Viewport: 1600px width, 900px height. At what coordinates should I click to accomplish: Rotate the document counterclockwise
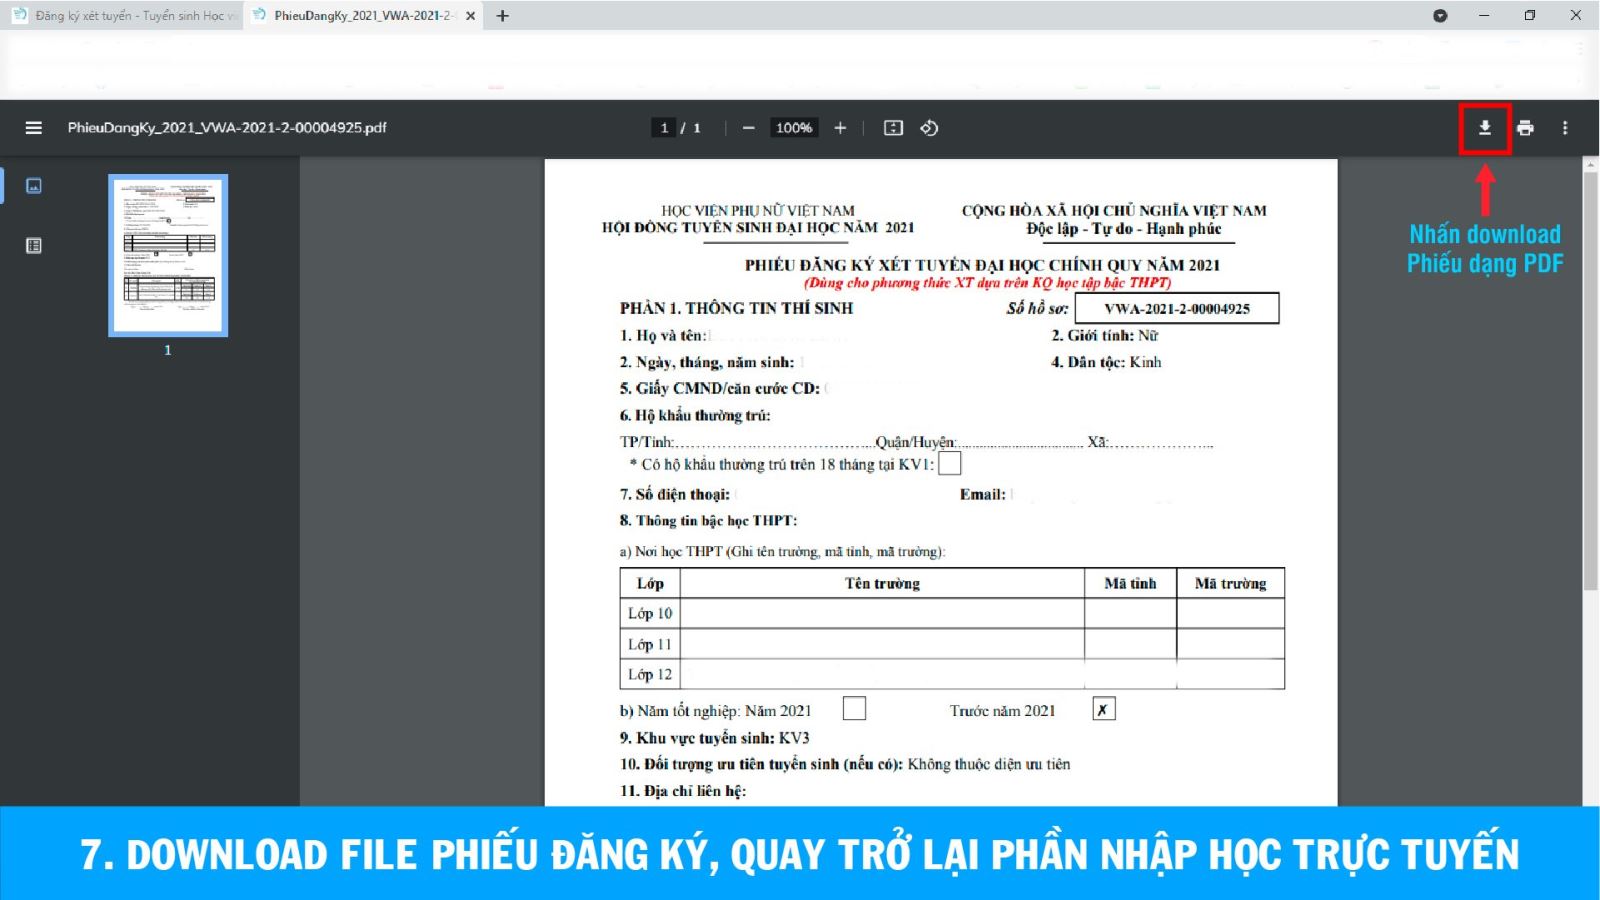pyautogui.click(x=929, y=128)
